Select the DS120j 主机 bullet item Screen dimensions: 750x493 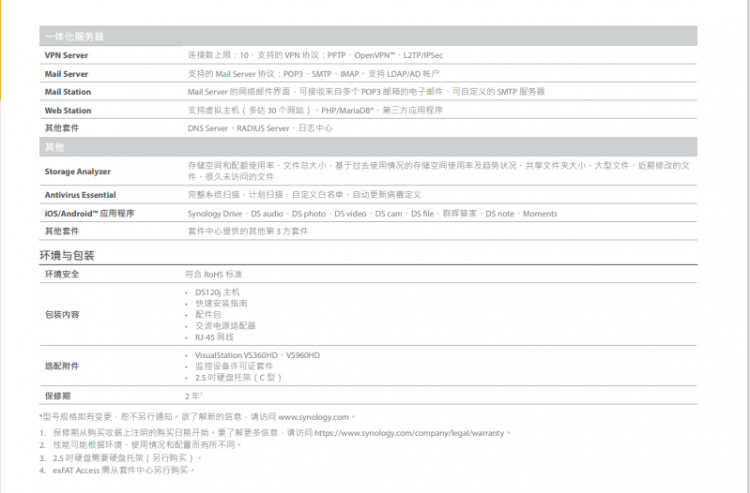point(217,292)
